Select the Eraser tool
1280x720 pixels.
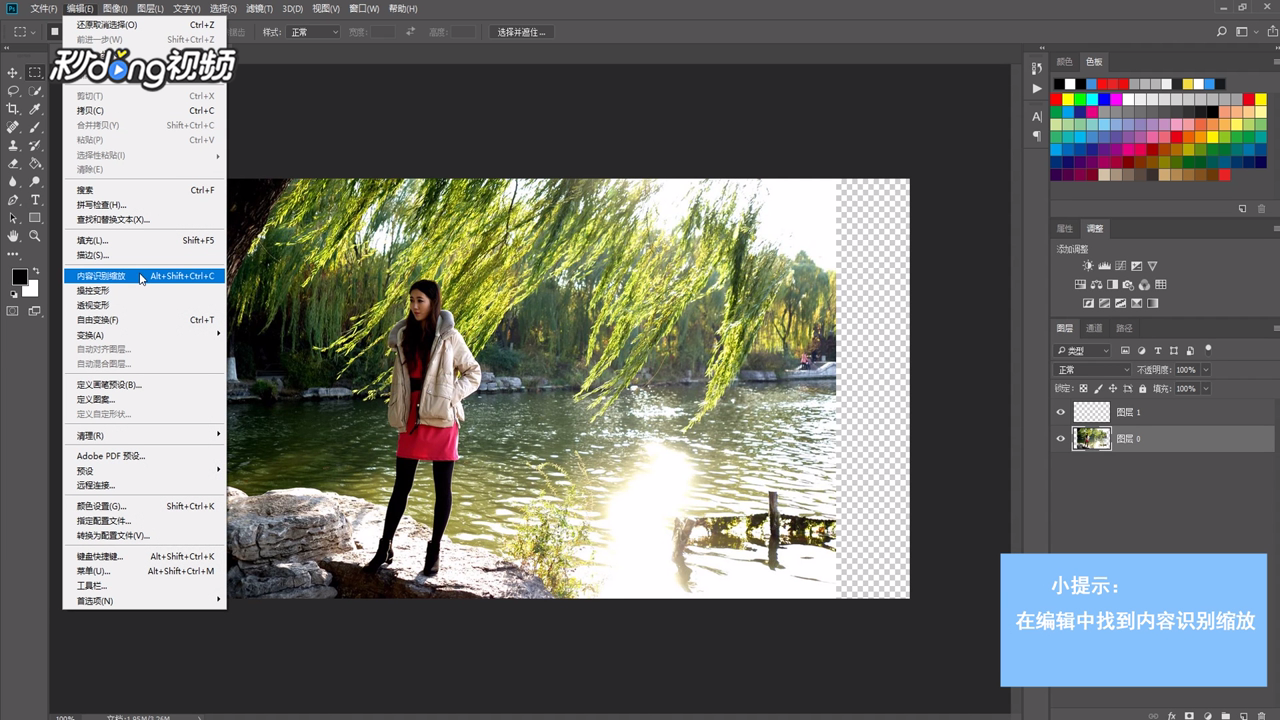13,163
